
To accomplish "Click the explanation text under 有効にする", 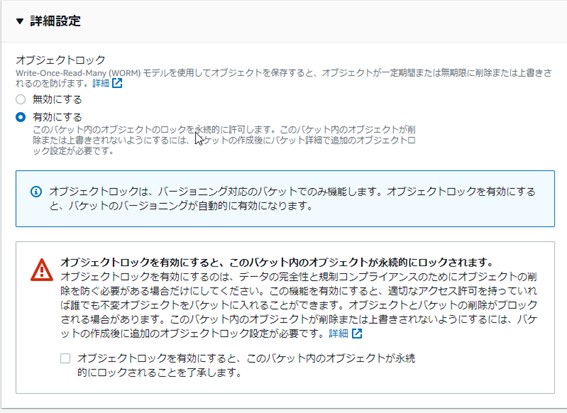I will [224, 140].
